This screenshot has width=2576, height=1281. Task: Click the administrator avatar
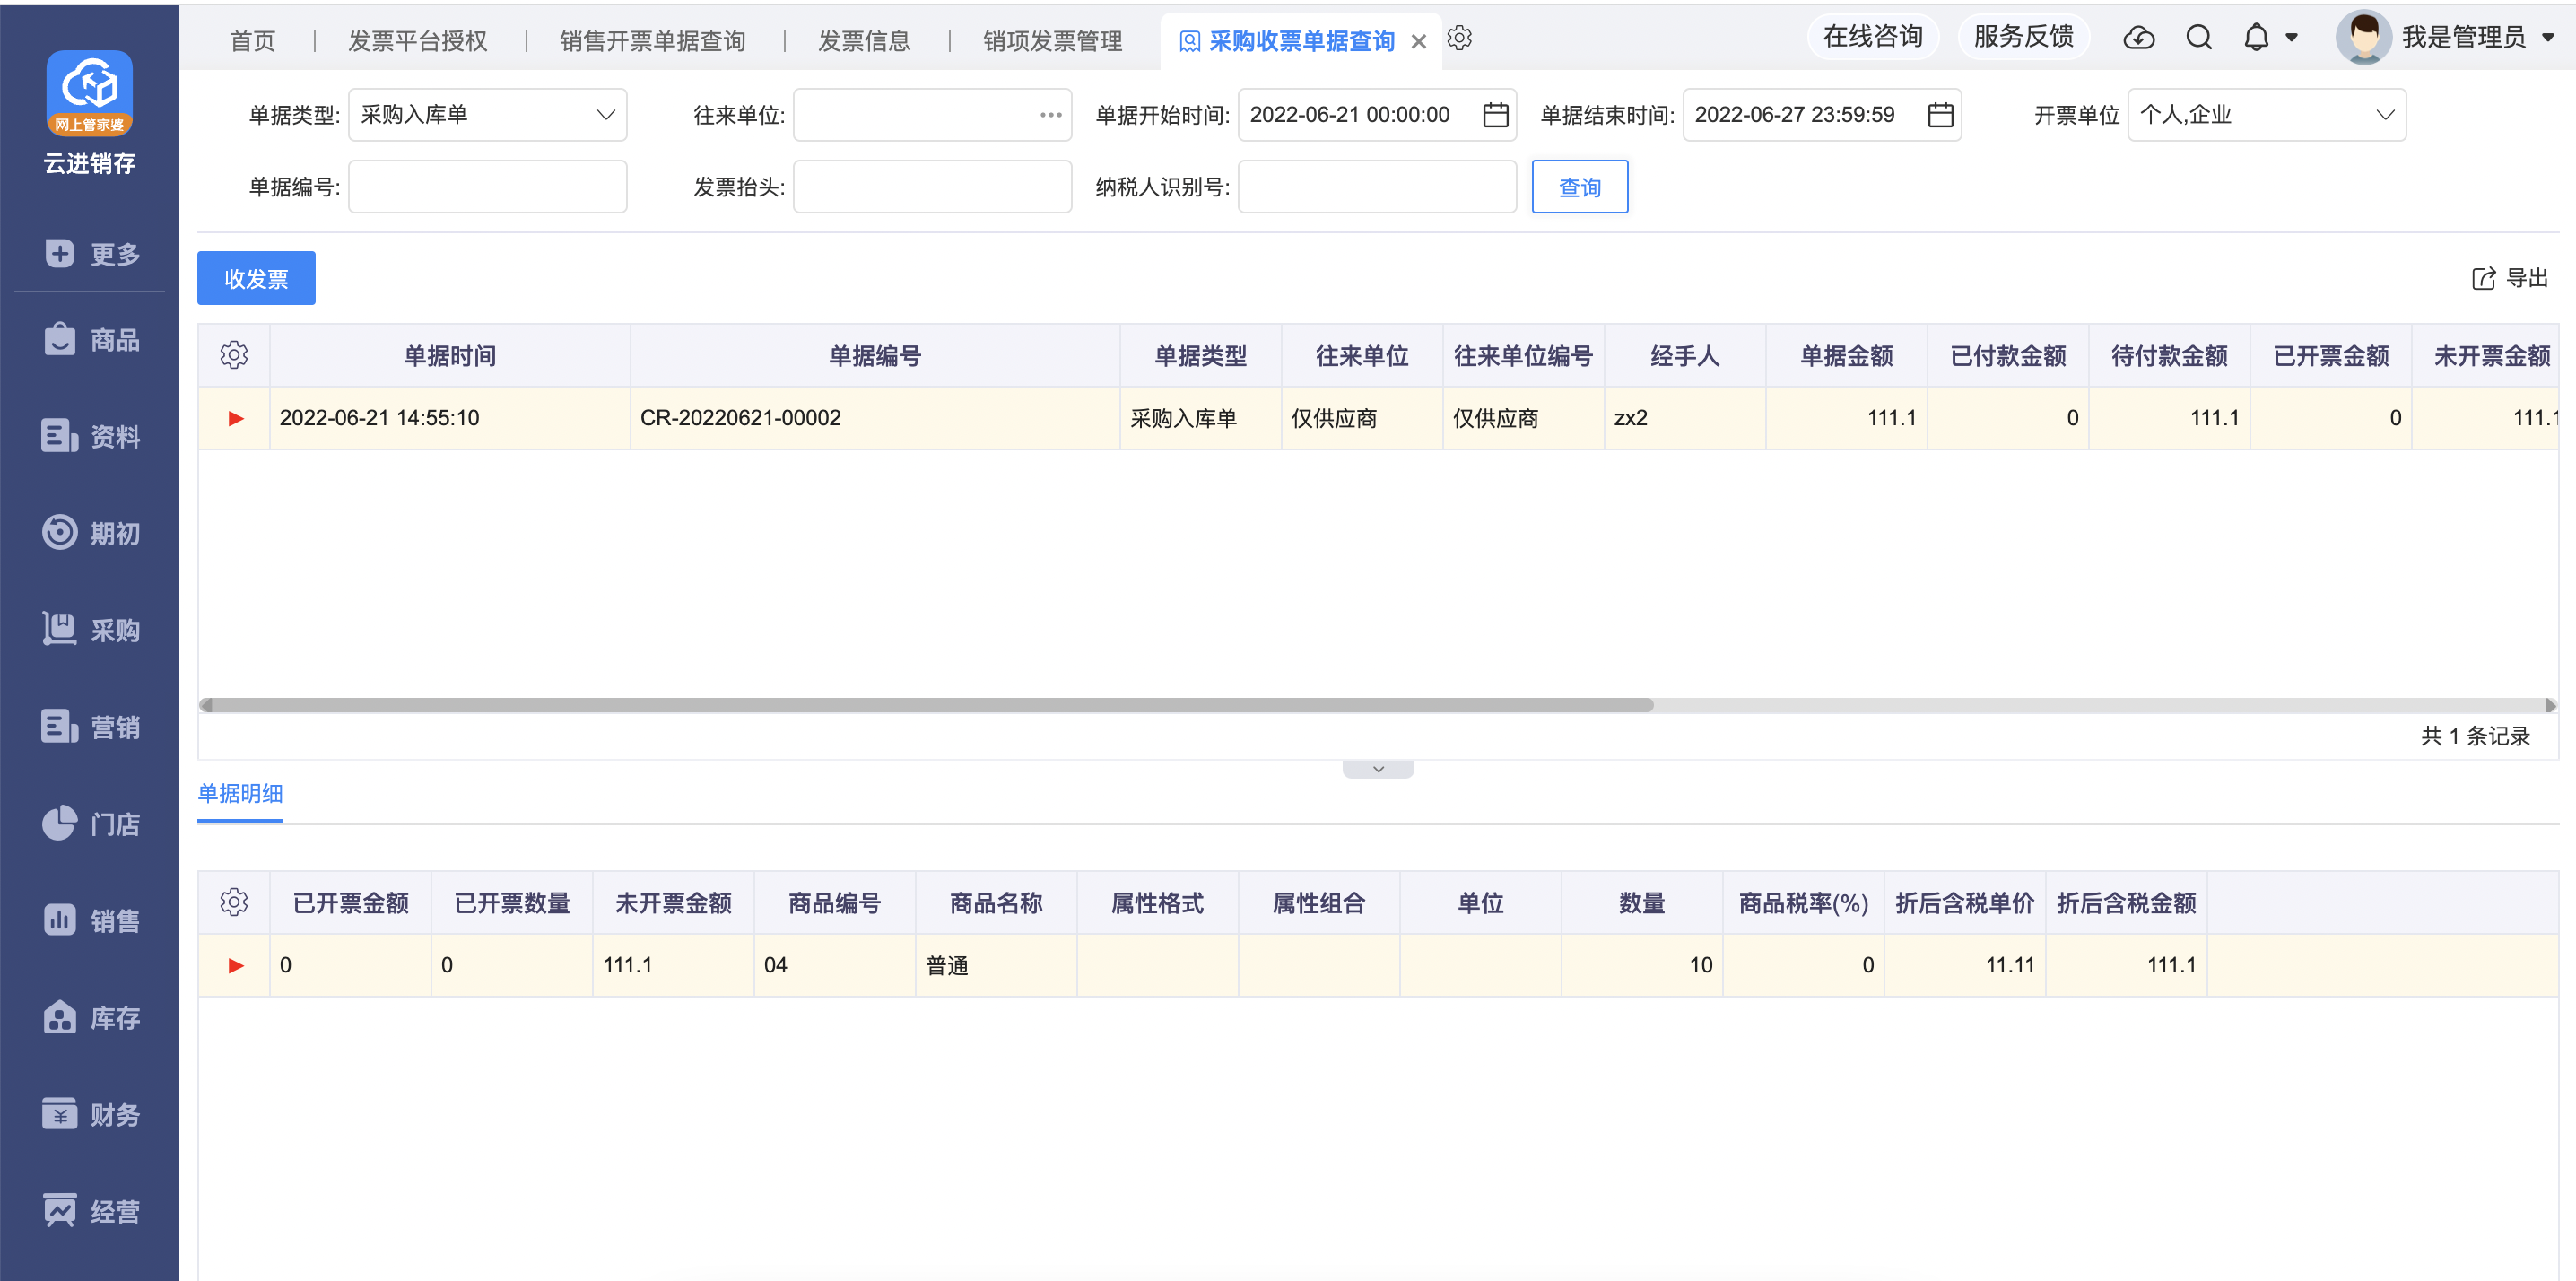pyautogui.click(x=2363, y=38)
